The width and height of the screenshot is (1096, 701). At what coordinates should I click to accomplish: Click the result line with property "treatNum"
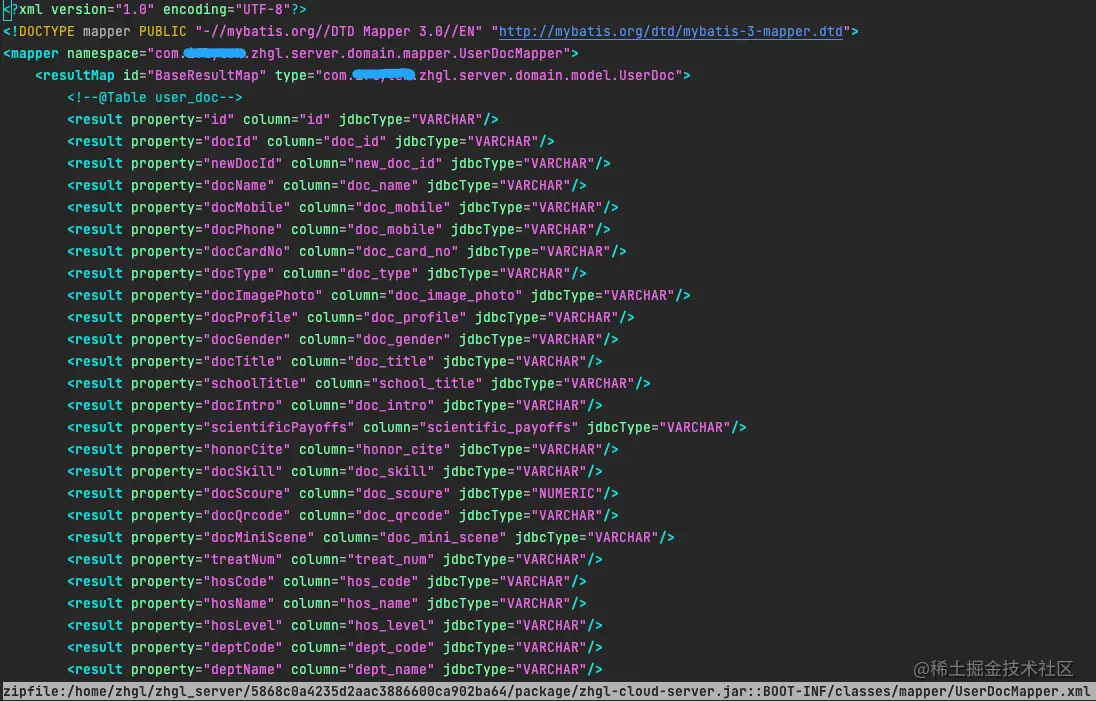tap(335, 560)
